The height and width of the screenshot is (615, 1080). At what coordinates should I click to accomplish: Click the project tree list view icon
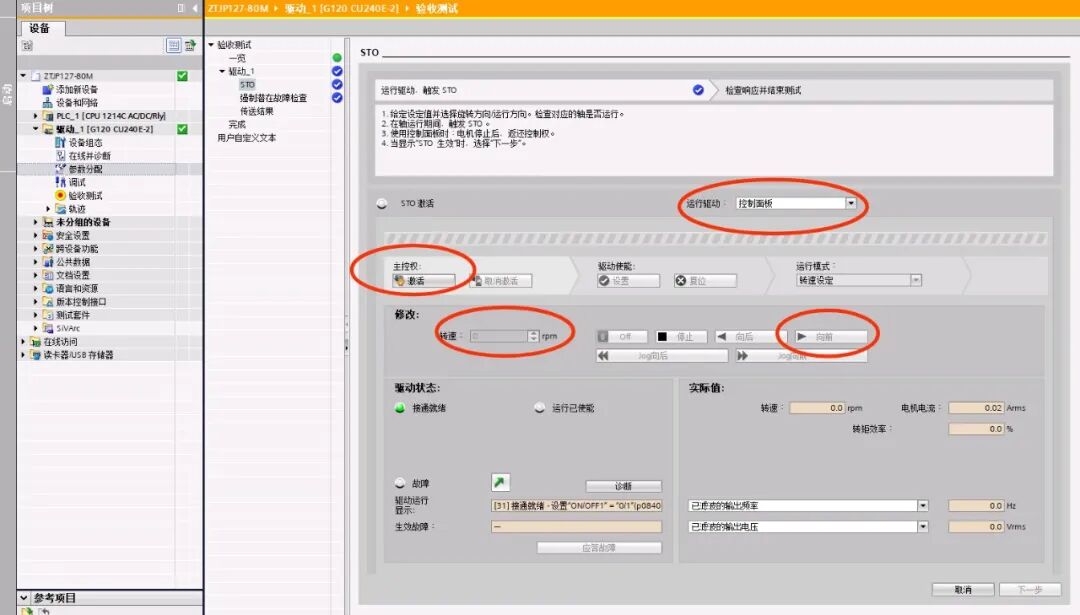pyautogui.click(x=174, y=45)
